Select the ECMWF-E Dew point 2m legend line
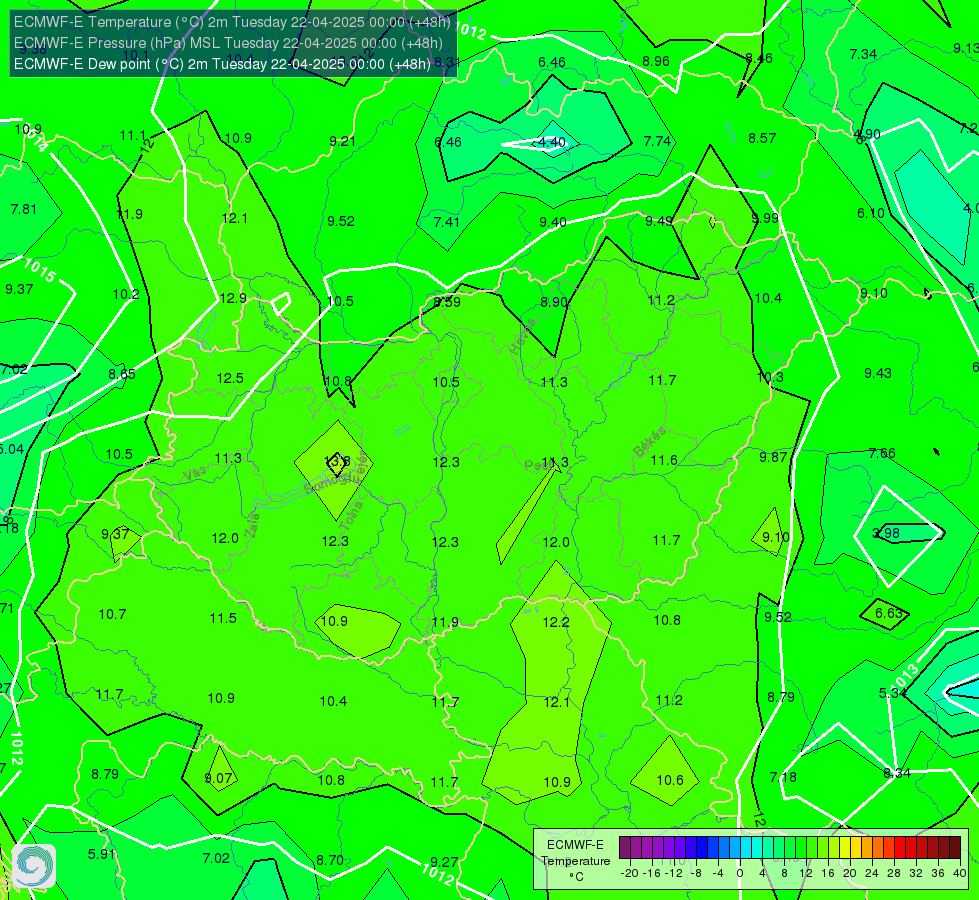979x900 pixels. pyautogui.click(x=222, y=64)
